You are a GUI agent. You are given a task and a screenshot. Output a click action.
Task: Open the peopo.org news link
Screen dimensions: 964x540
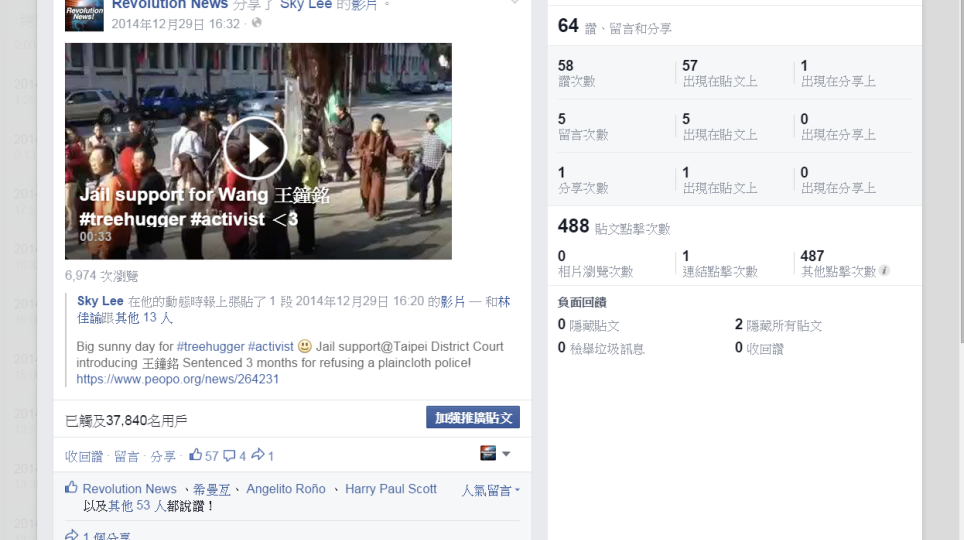pyautogui.click(x=177, y=380)
